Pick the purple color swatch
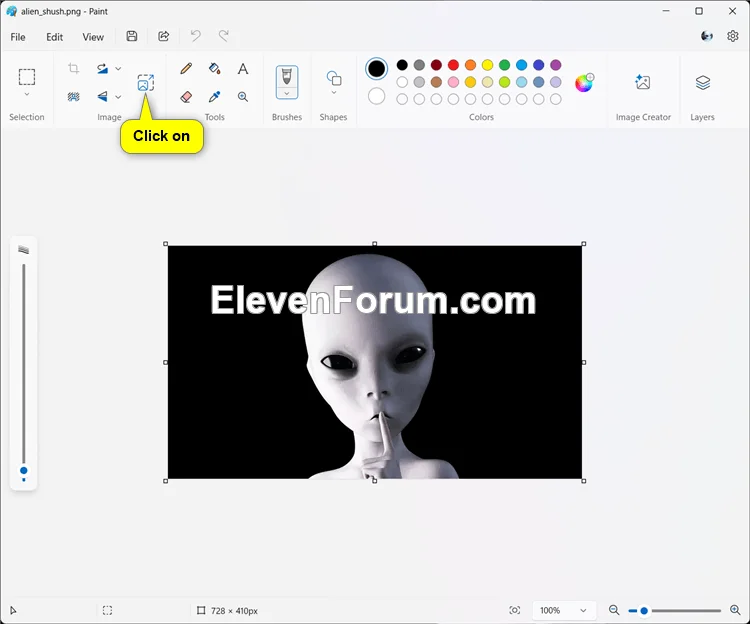Viewport: 750px width, 624px height. click(x=556, y=65)
